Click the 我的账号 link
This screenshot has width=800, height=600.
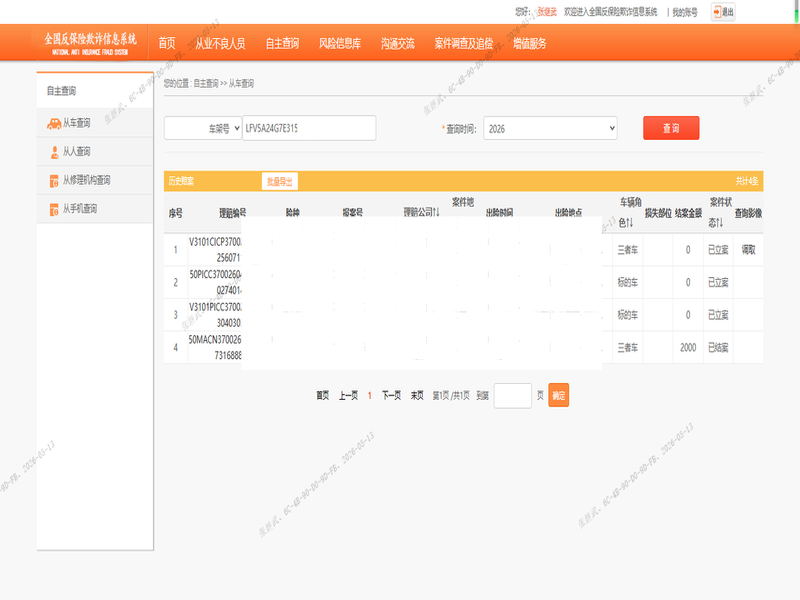coord(685,12)
